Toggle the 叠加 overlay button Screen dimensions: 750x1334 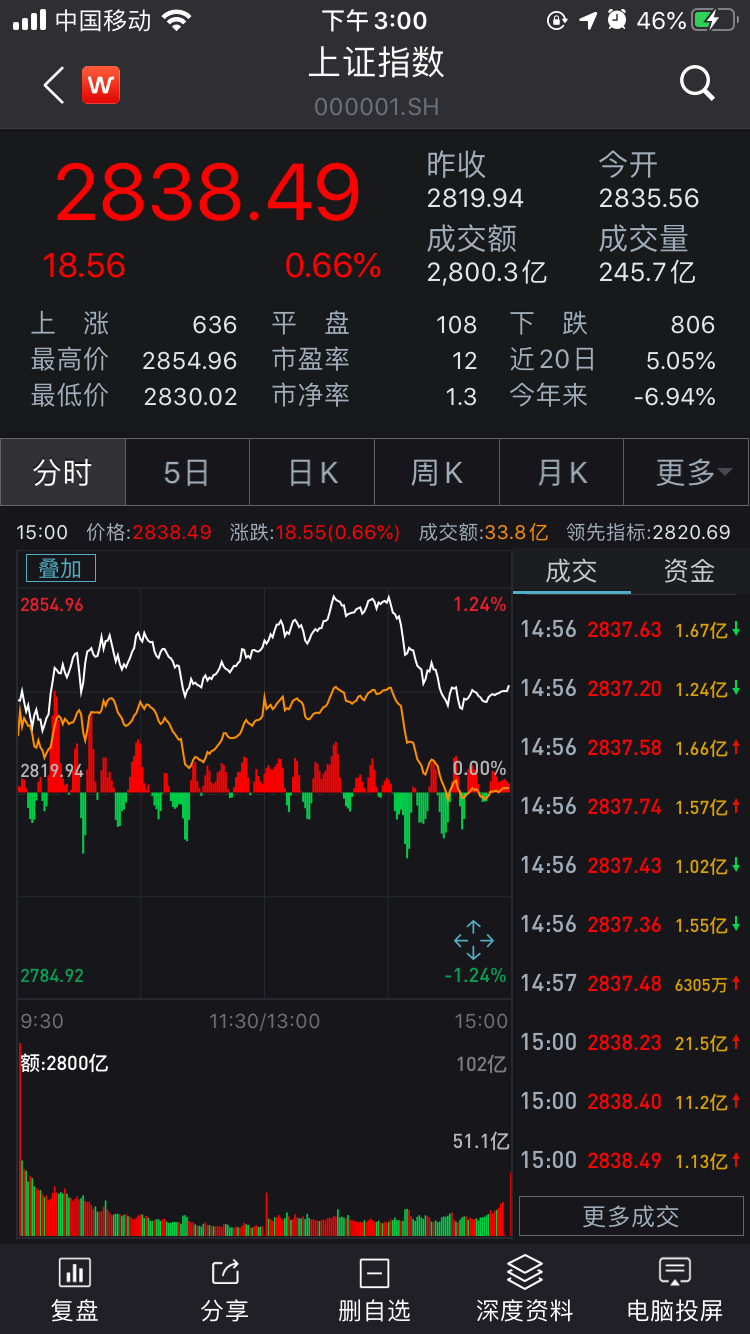pos(60,569)
